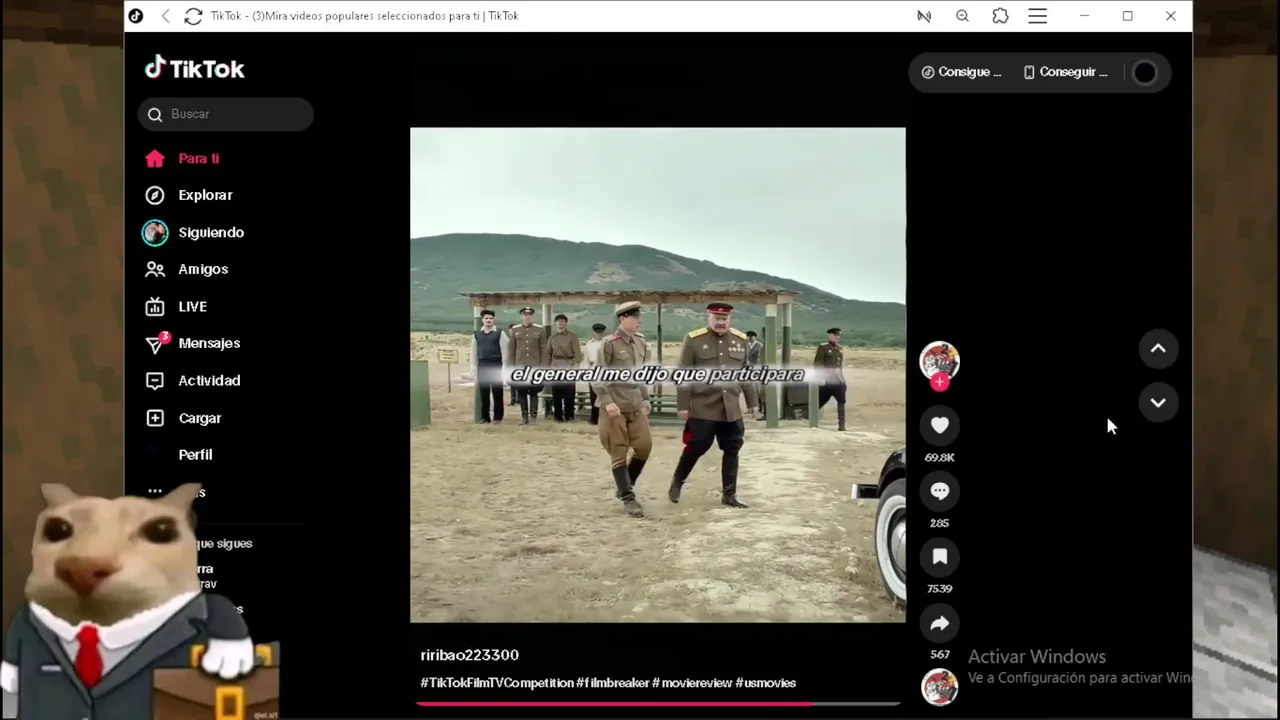Open the Para ti feed home icon
This screenshot has height=720, width=1280.
point(154,158)
